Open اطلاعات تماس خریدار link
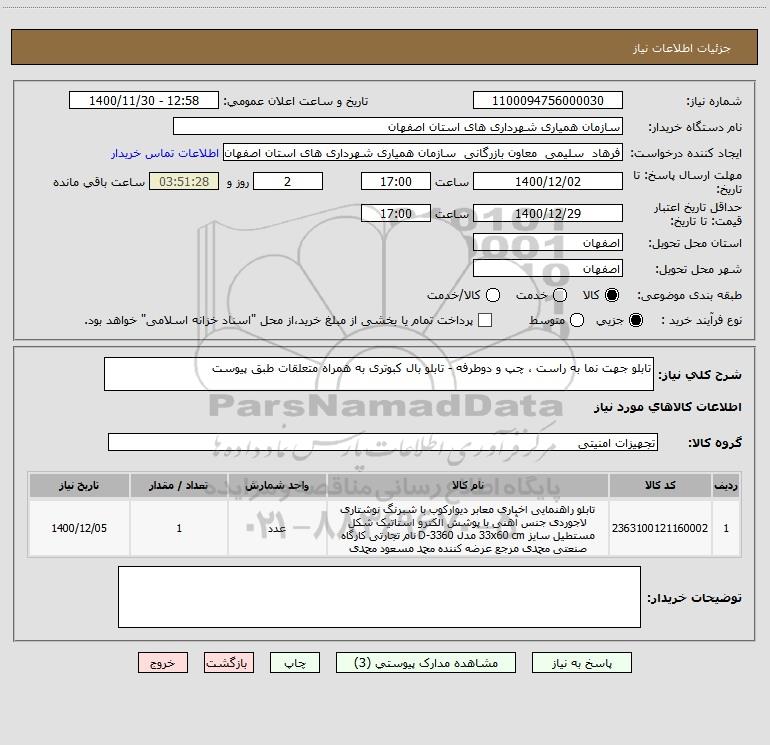Viewport: 770px width, 745px height. (x=165, y=153)
